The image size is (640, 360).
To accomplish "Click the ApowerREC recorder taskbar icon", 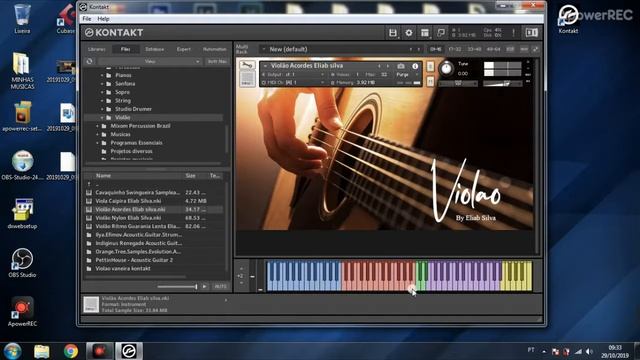I will [99, 351].
